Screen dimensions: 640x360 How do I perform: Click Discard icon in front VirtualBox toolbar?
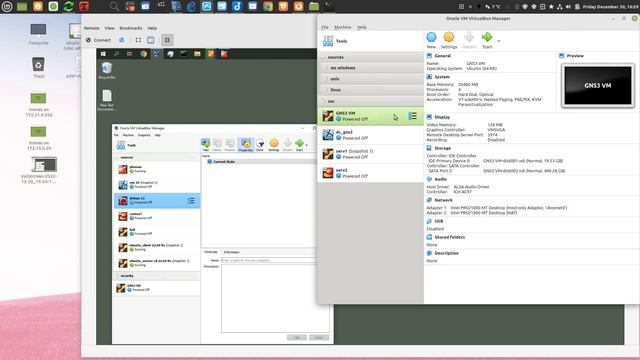[469, 40]
